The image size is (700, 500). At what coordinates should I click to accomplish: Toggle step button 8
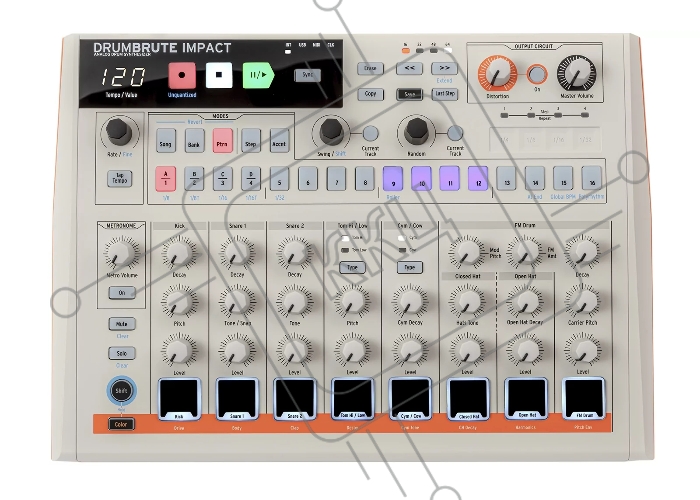pyautogui.click(x=364, y=179)
